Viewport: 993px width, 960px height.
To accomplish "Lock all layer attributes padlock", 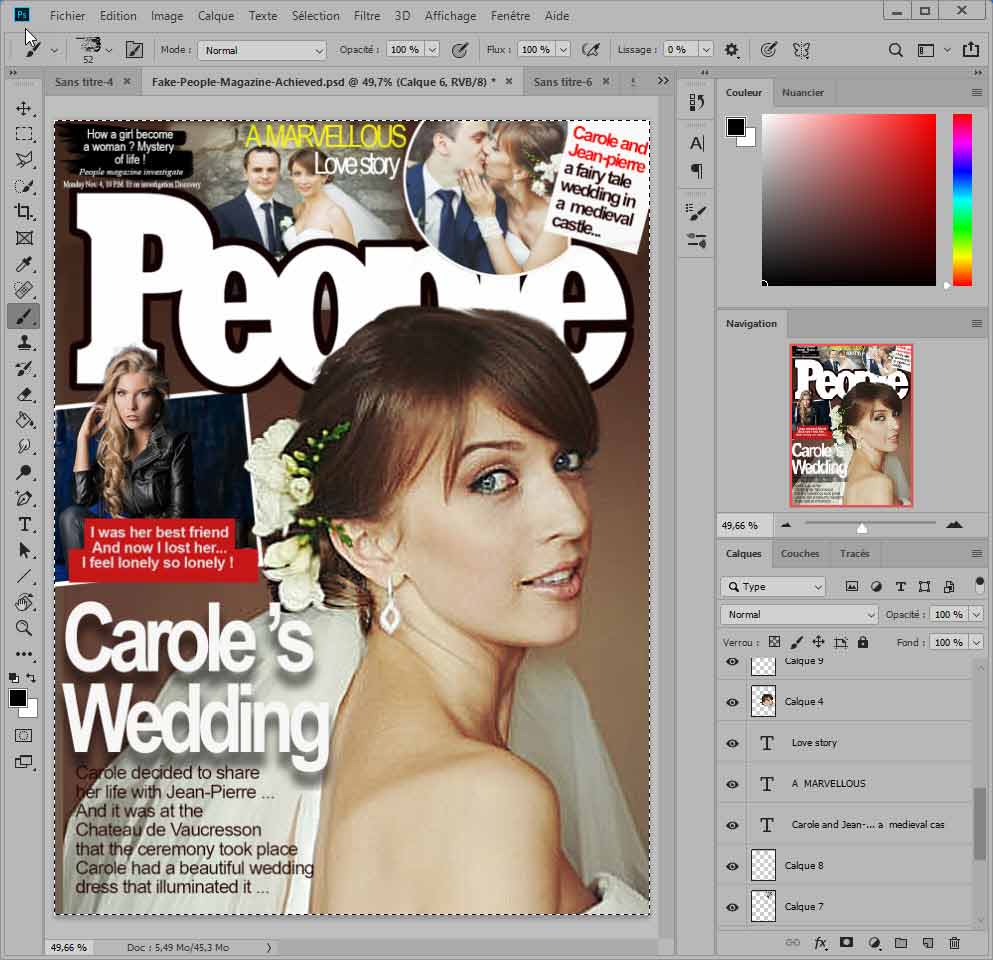I will coord(863,642).
